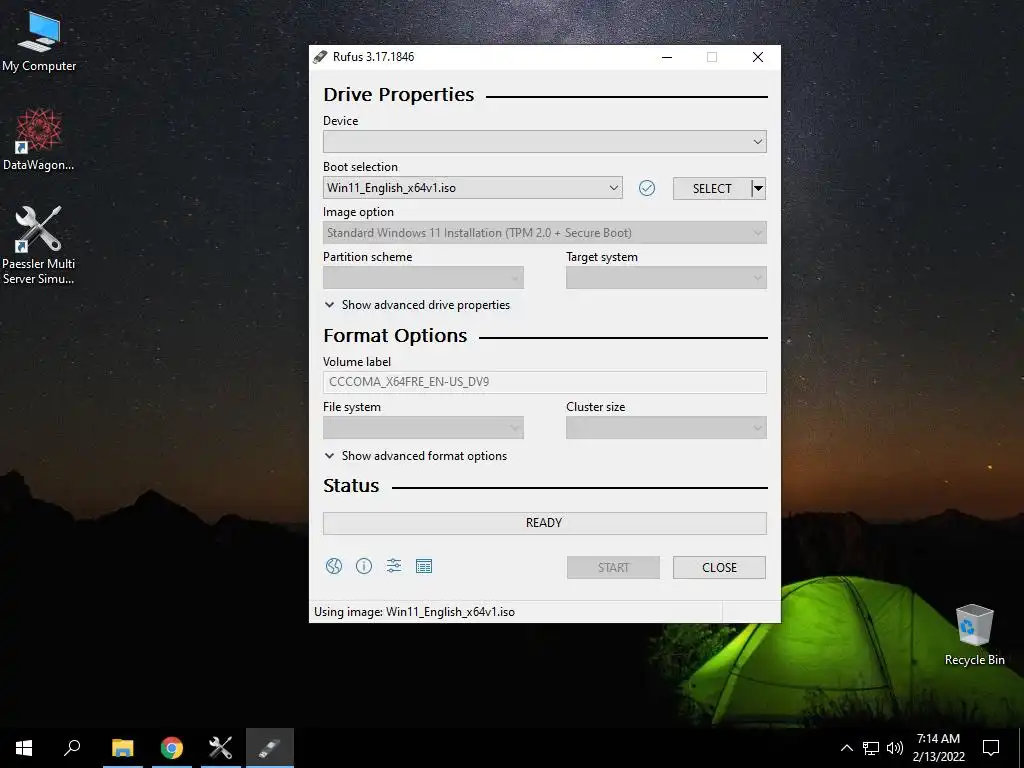The image size is (1024, 768).
Task: Click the READY status progress bar
Action: click(545, 523)
